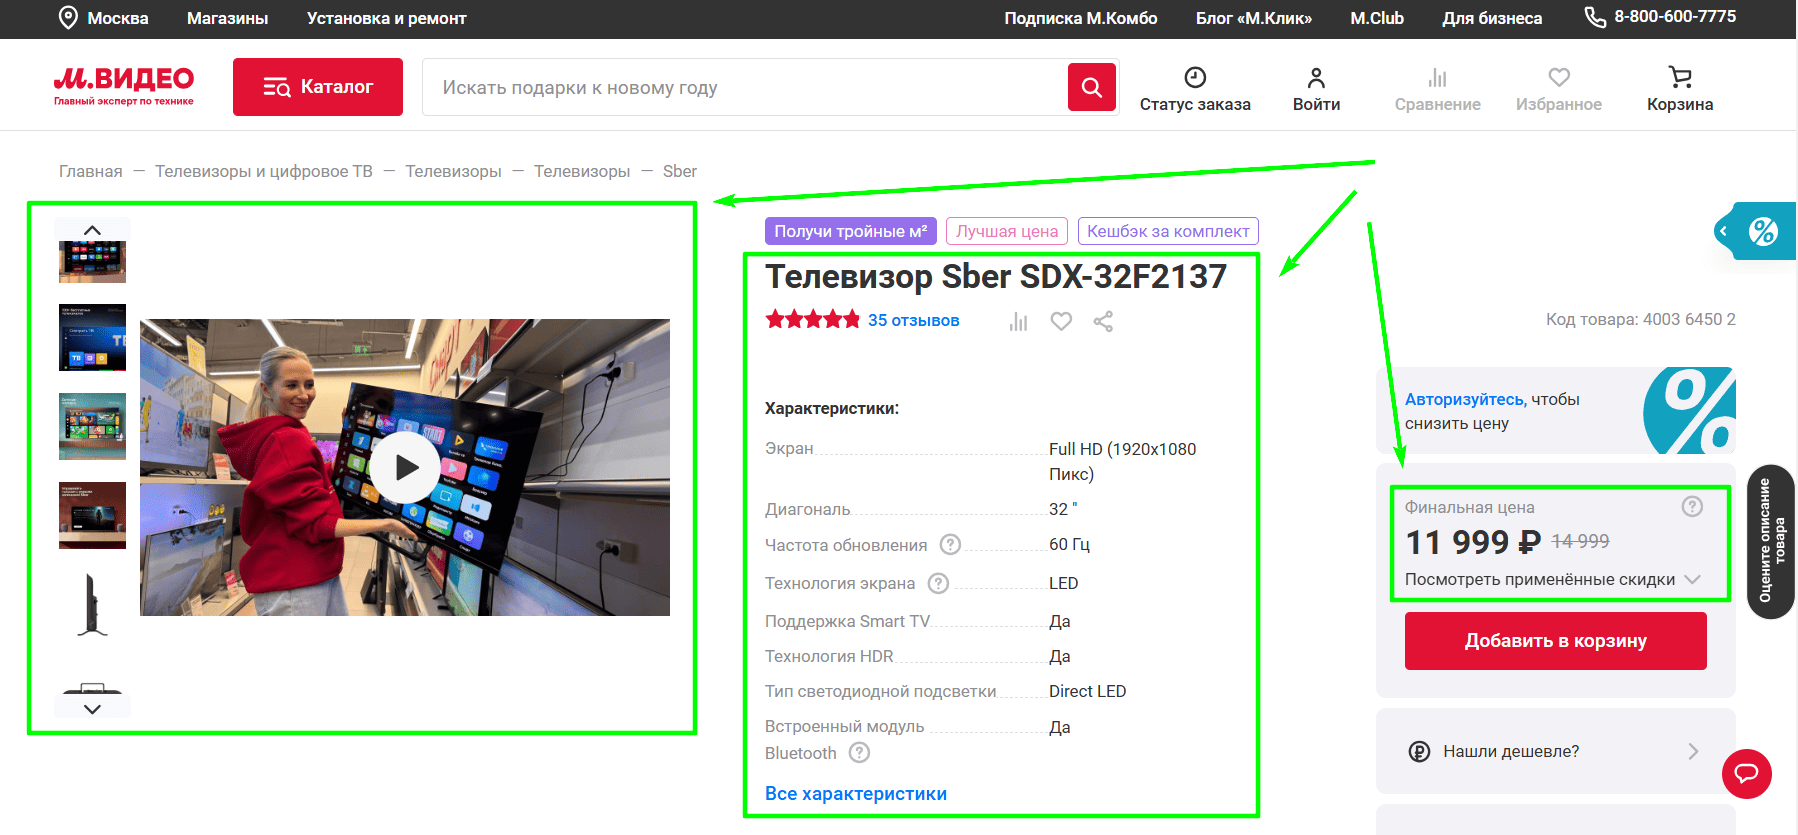
Task: Click the search input field
Action: click(x=745, y=87)
